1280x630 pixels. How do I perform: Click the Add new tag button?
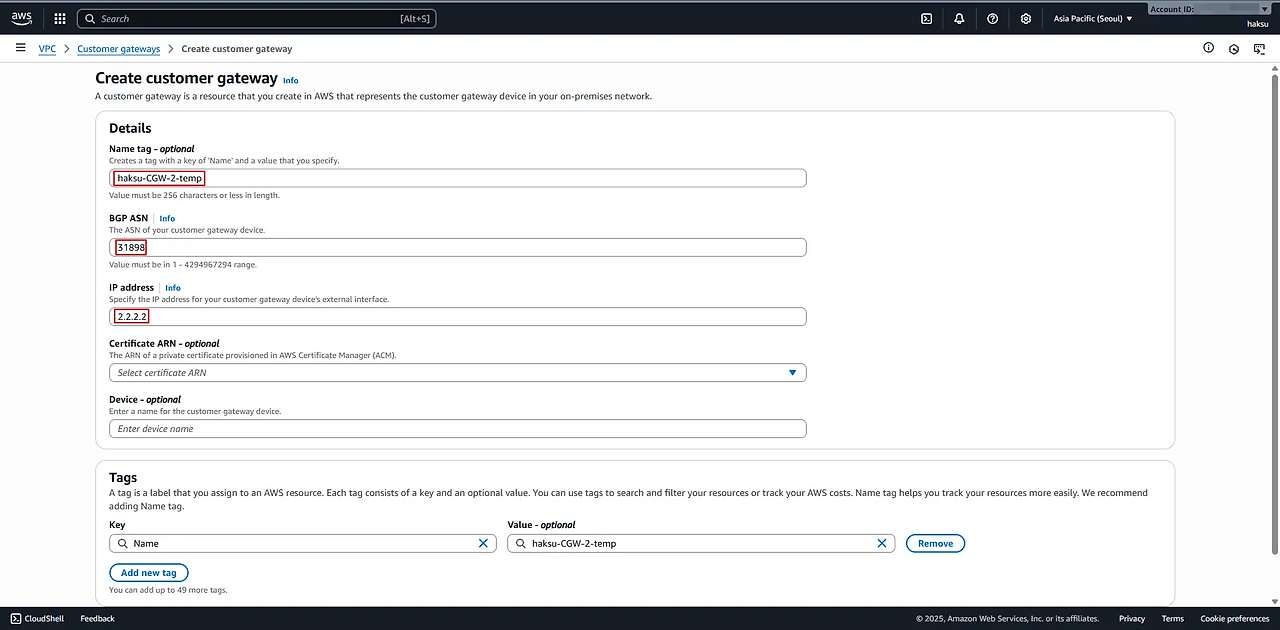tap(148, 573)
